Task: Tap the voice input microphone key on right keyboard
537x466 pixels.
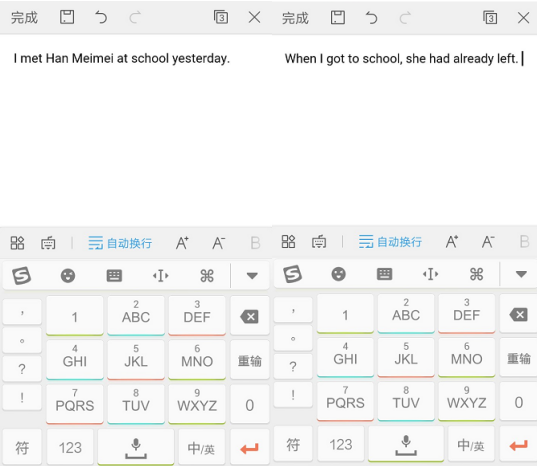Action: pyautogui.click(x=406, y=444)
